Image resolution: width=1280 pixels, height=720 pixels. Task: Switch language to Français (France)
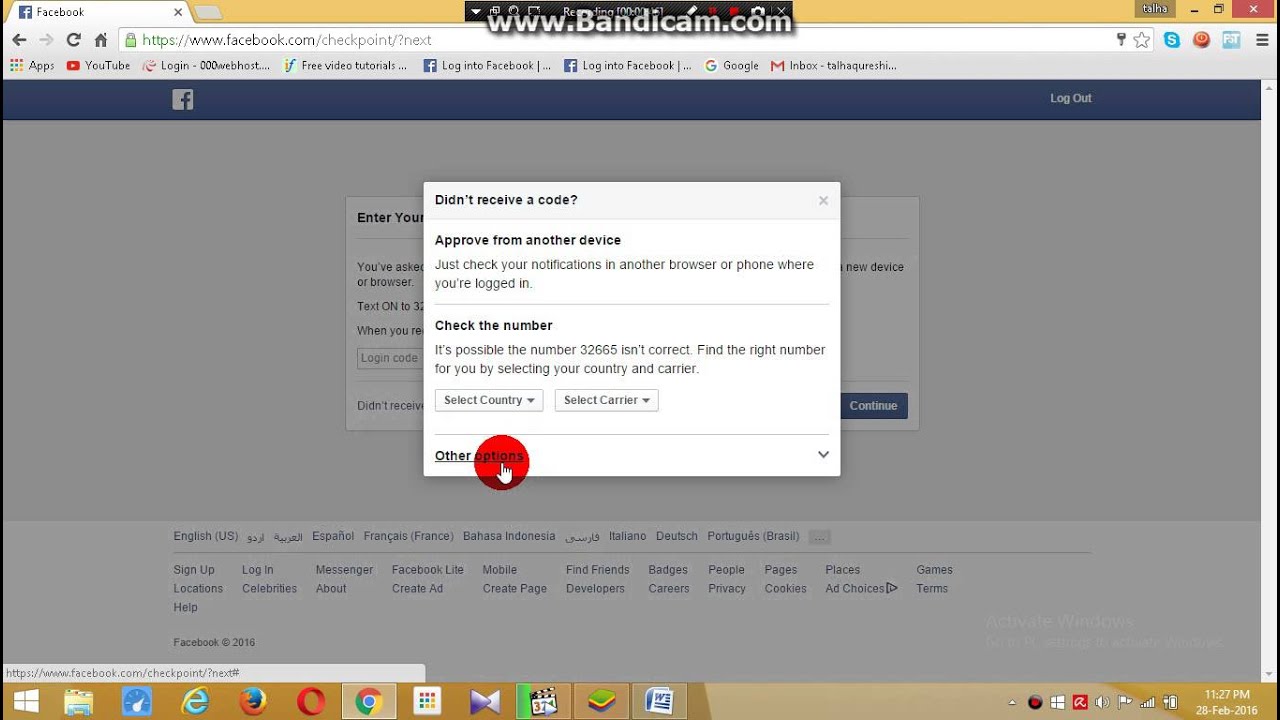pyautogui.click(x=408, y=536)
